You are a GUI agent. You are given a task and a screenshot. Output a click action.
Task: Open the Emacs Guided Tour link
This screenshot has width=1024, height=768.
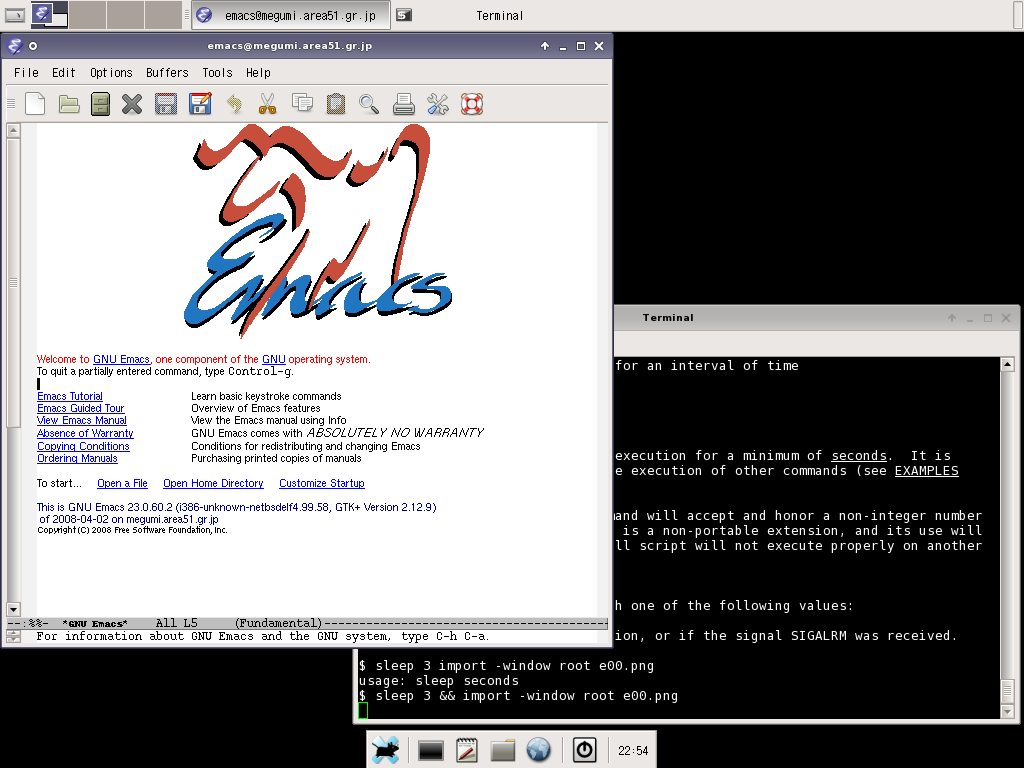80,408
